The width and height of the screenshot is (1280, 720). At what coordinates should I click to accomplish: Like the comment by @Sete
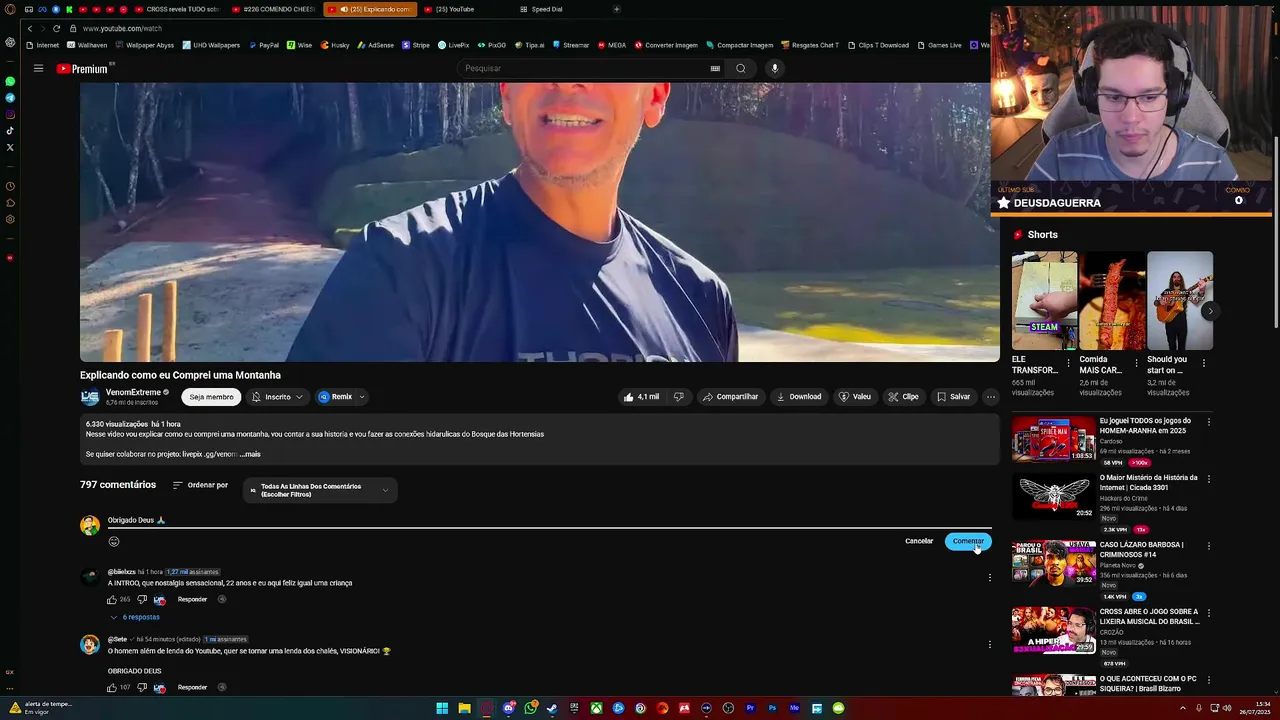(x=112, y=687)
